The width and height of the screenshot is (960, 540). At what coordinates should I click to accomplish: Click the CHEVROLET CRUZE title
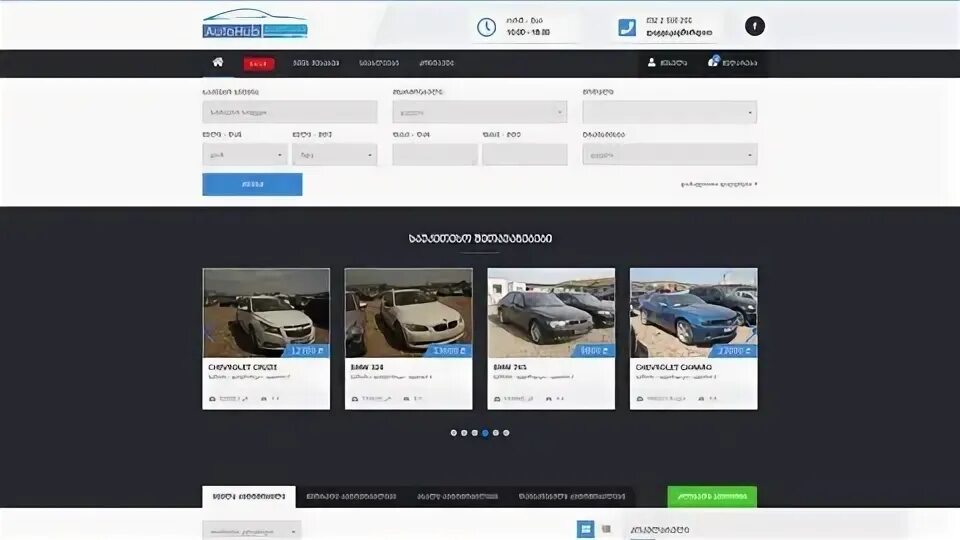click(242, 367)
